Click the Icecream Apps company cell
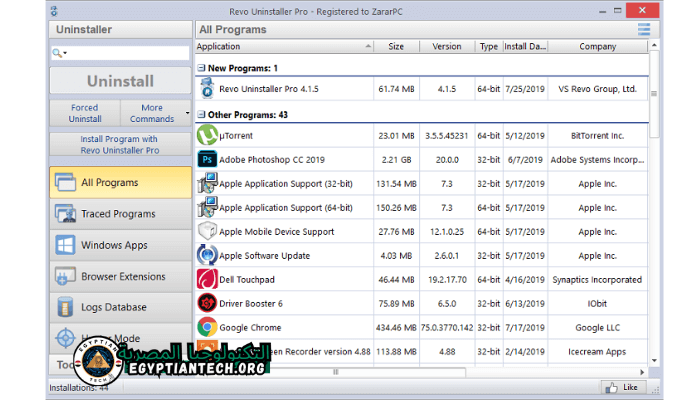 [597, 352]
